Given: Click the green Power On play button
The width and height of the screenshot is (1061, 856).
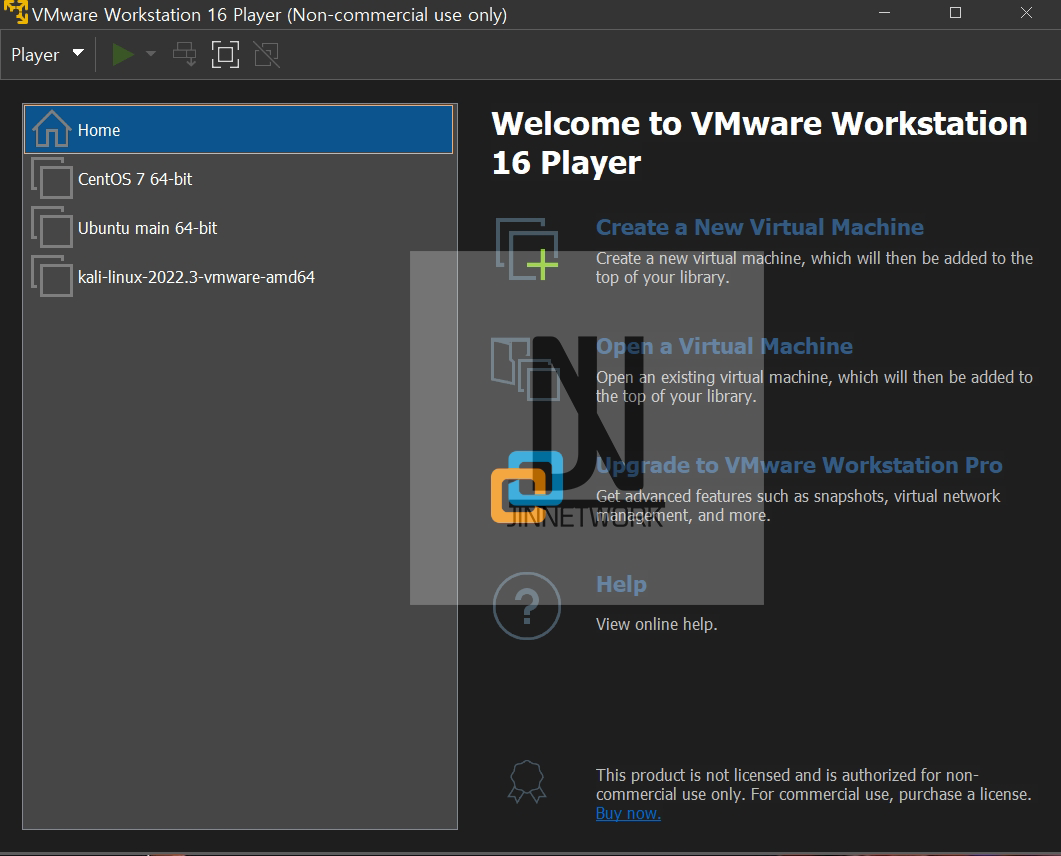Looking at the screenshot, I should pyautogui.click(x=122, y=54).
